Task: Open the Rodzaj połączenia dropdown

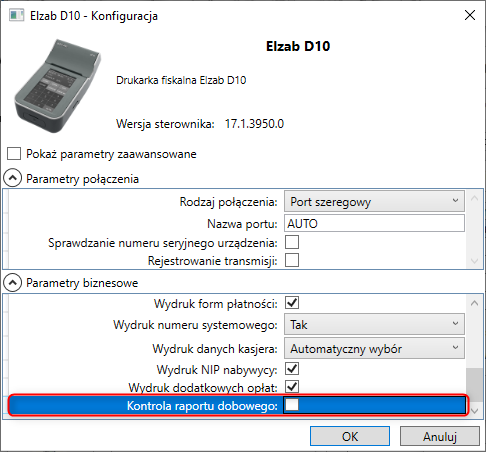Action: pyautogui.click(x=374, y=201)
